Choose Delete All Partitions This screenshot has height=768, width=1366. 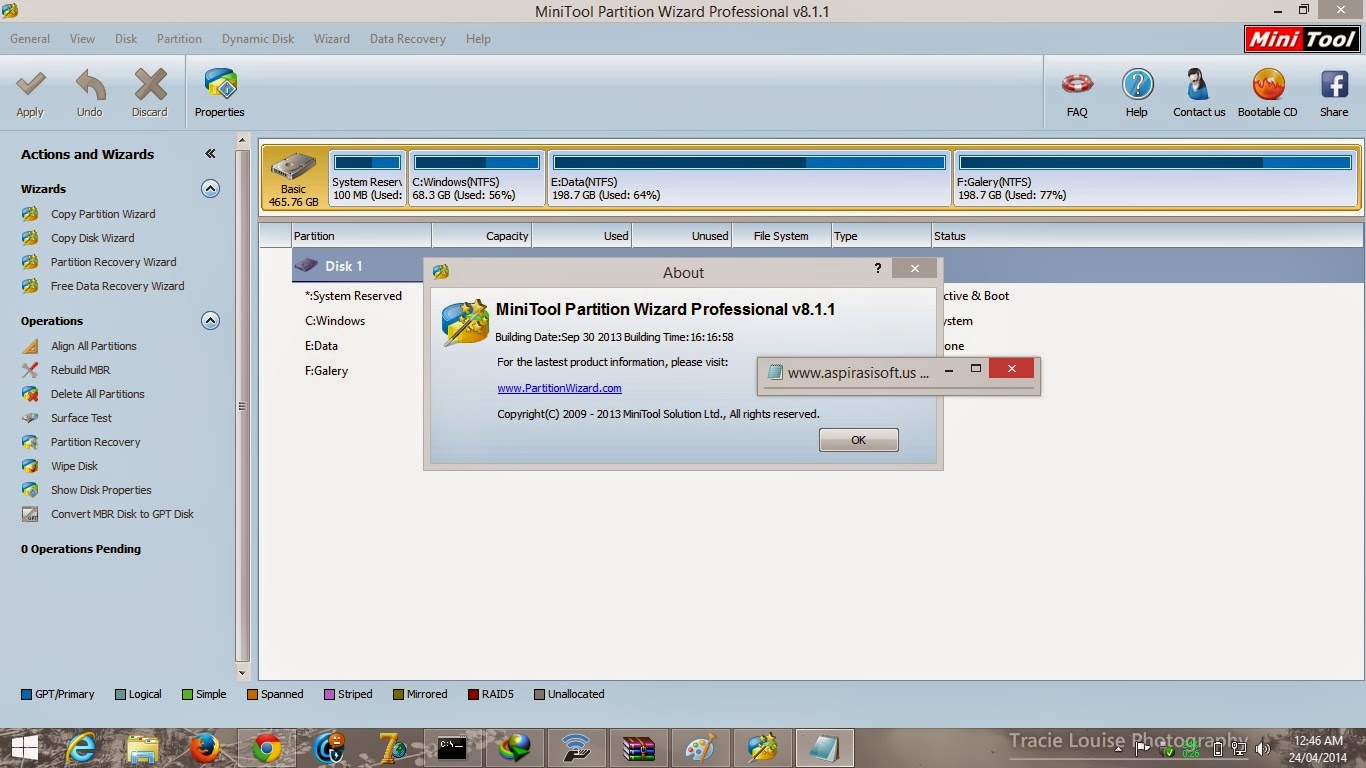coord(97,394)
